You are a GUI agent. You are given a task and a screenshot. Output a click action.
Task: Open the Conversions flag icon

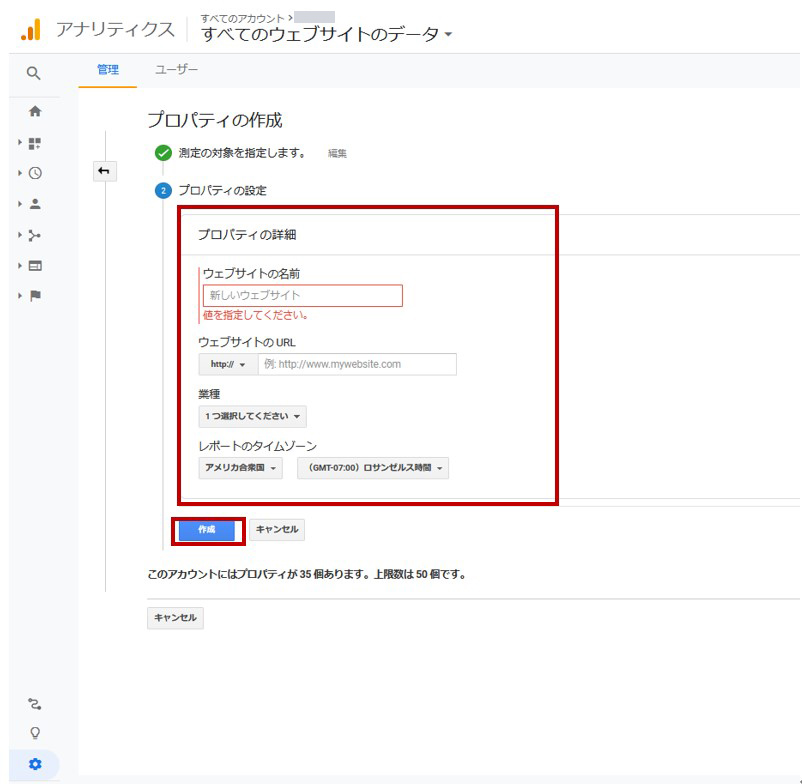[35, 296]
